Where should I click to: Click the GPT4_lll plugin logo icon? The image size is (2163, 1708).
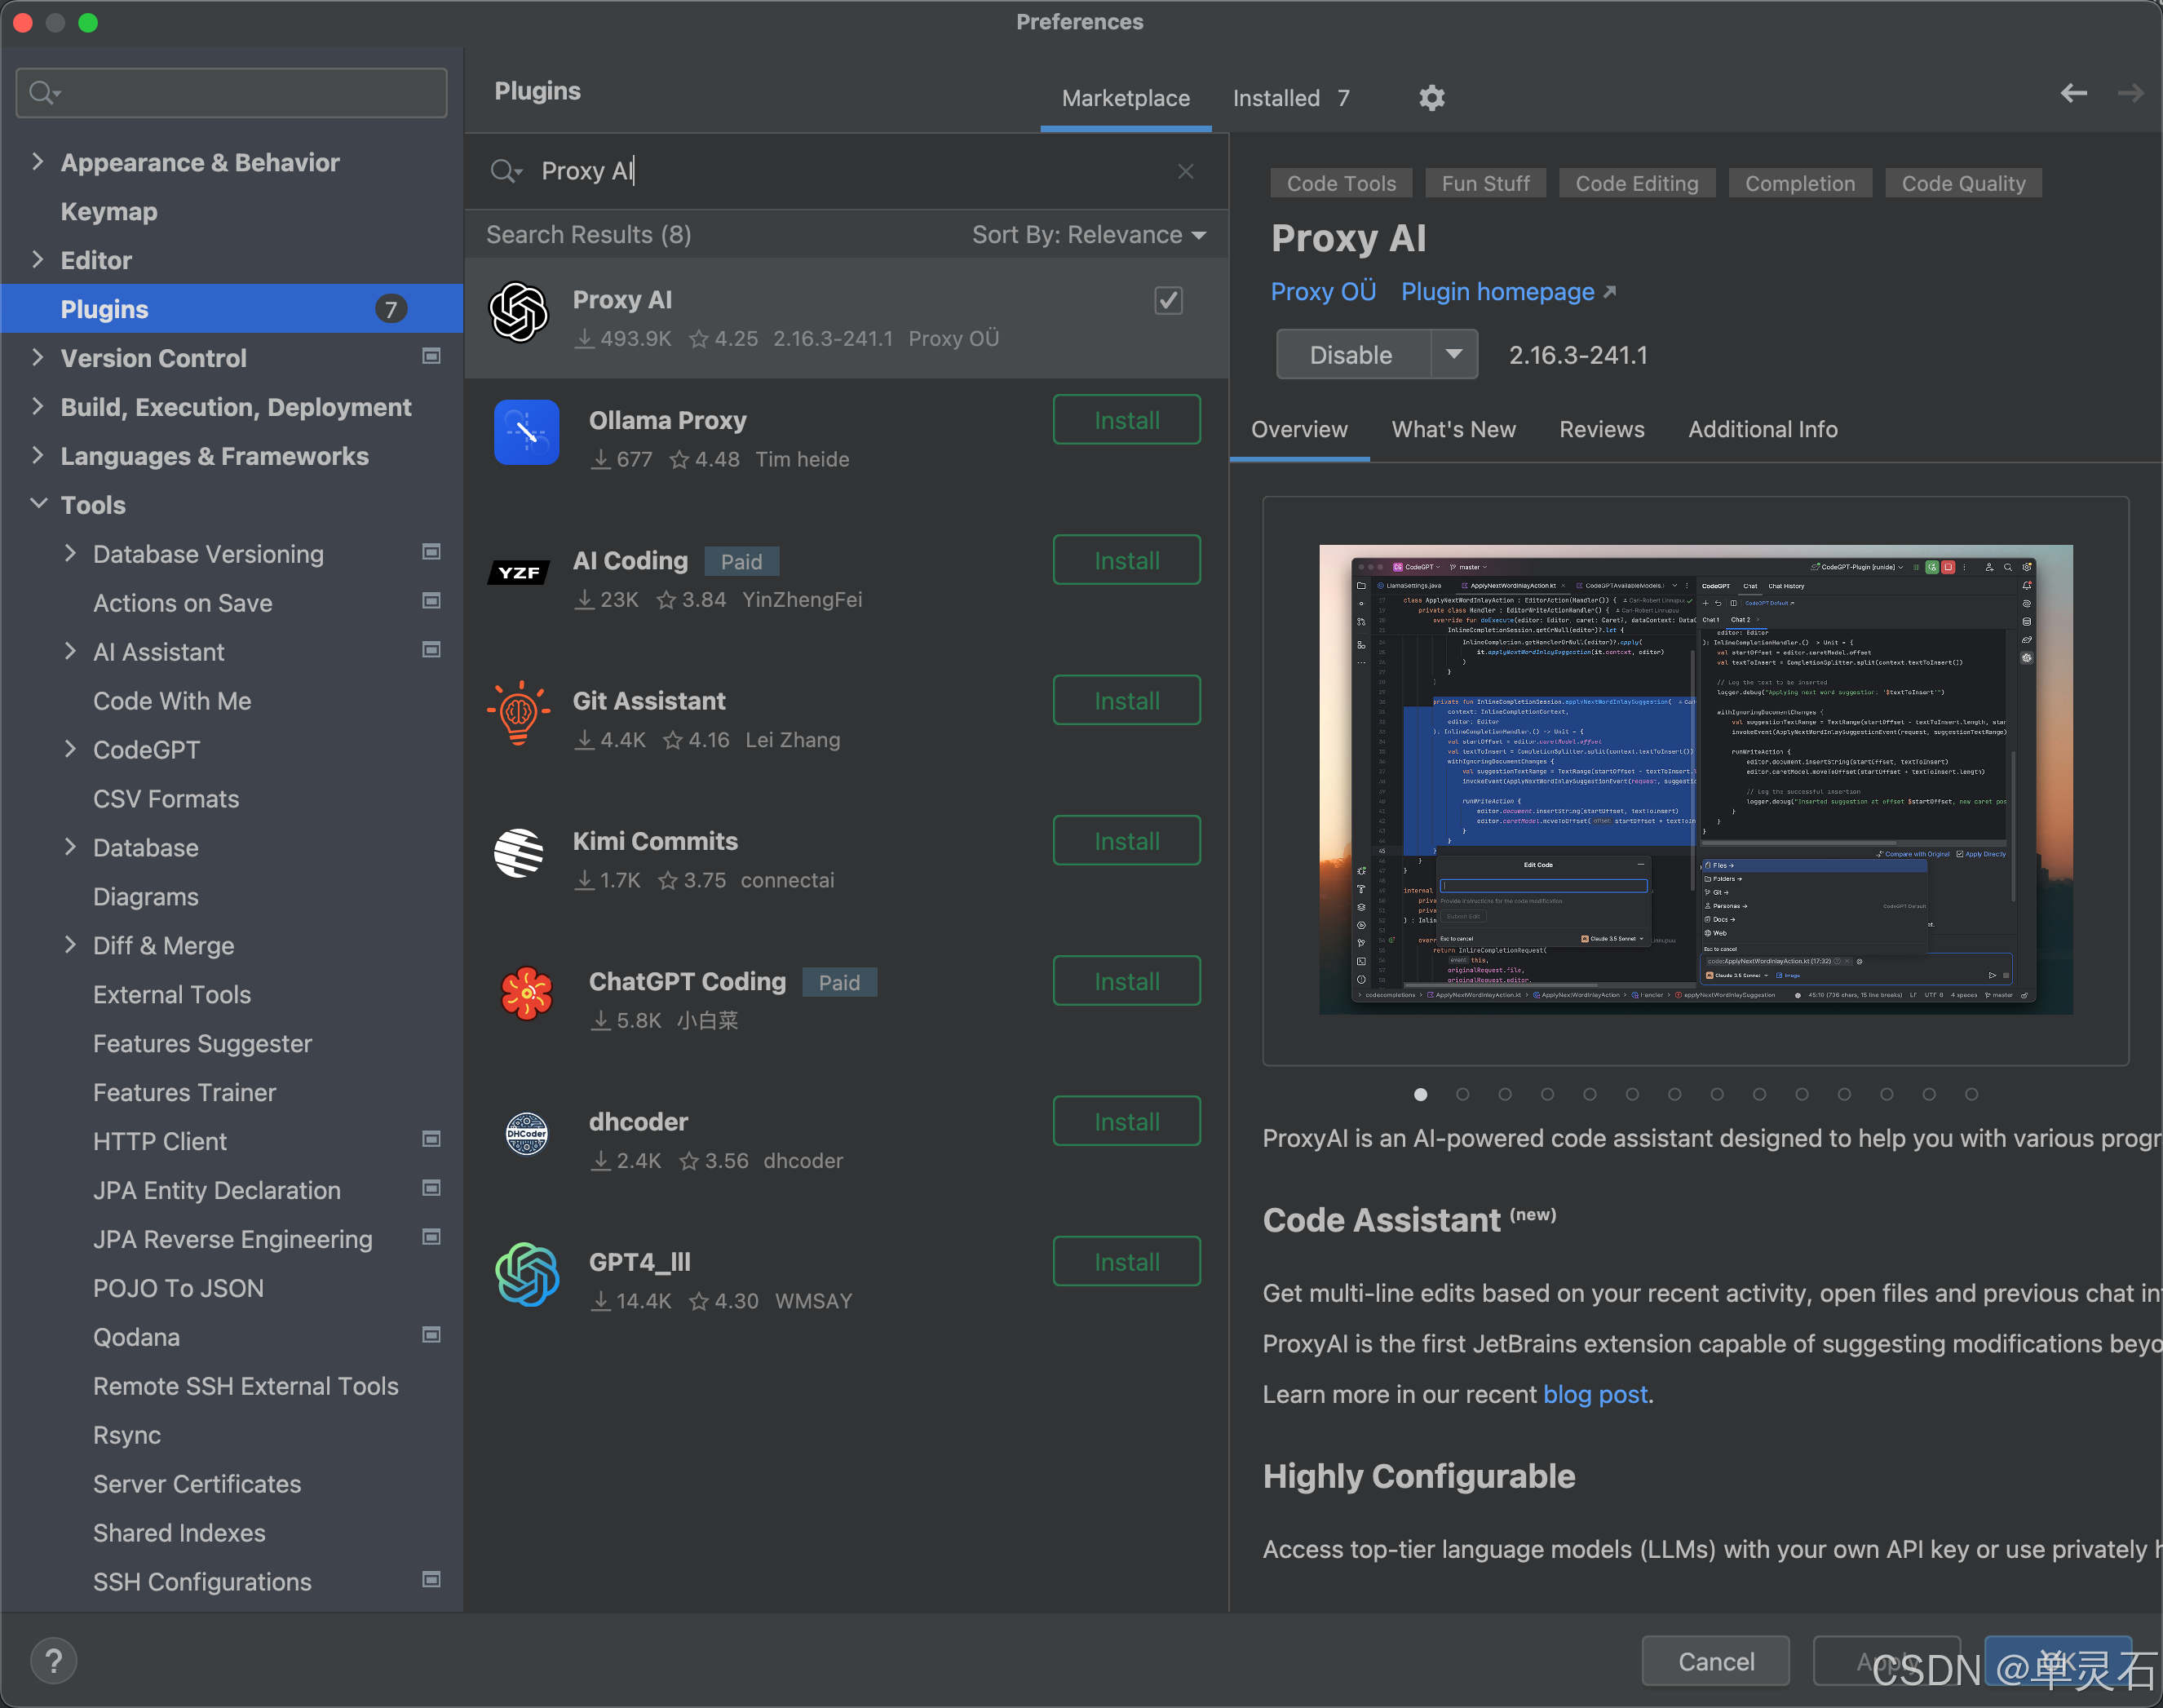pos(526,1274)
